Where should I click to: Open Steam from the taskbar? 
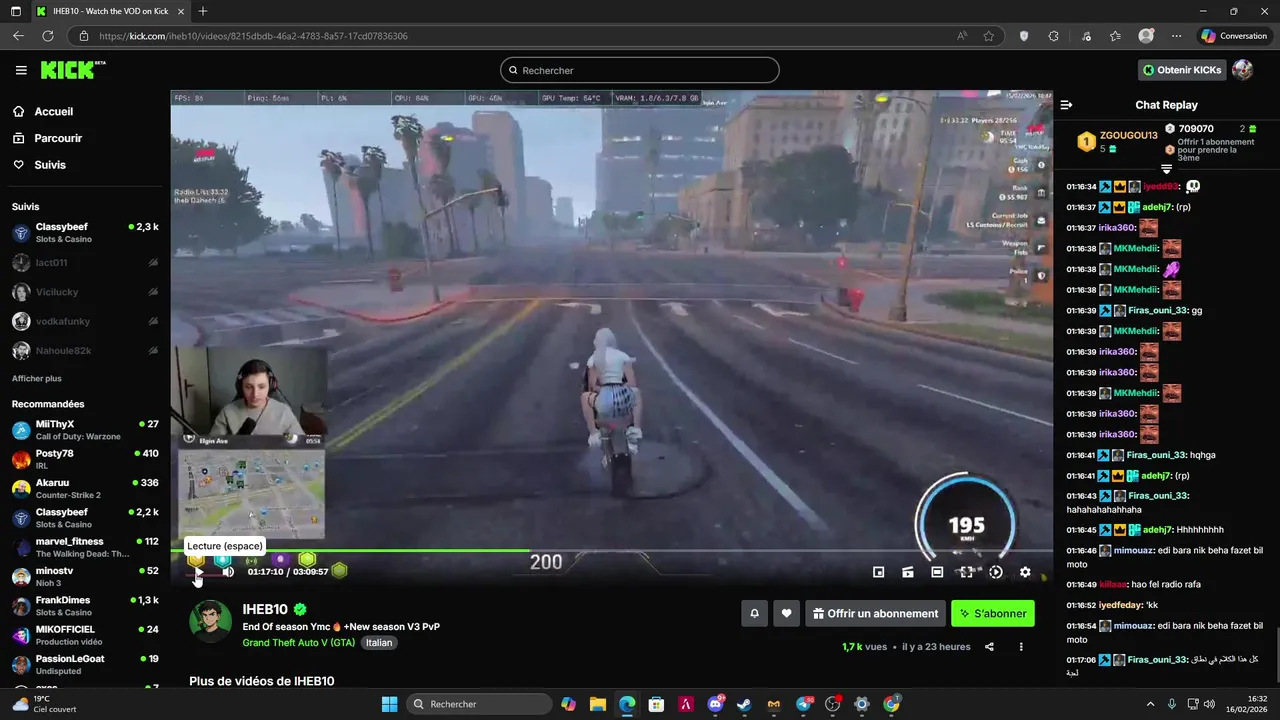tap(744, 704)
